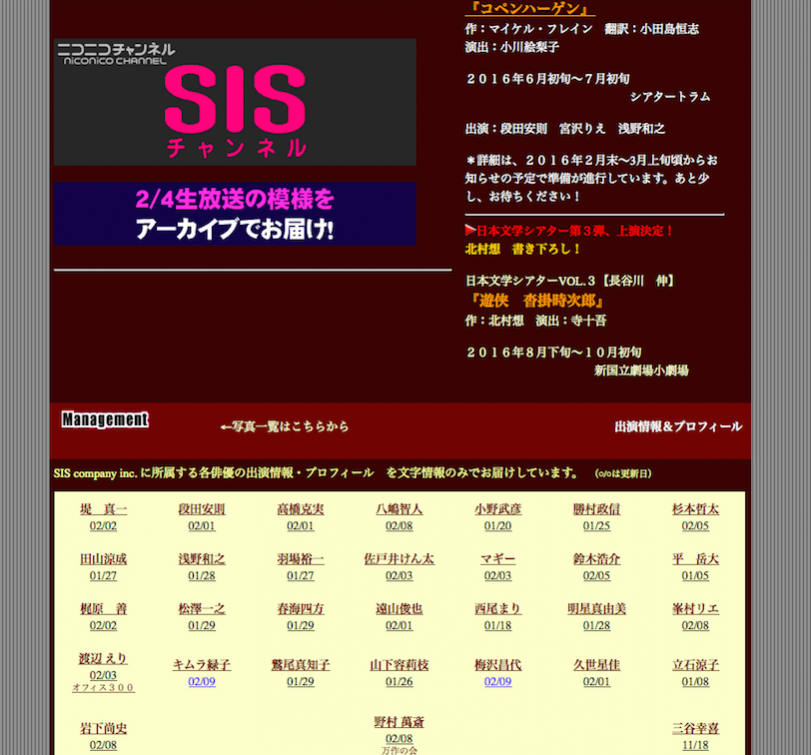811x755 pixels.
Task: Click the 02/09 date under キムラ緑子
Action: (x=201, y=682)
